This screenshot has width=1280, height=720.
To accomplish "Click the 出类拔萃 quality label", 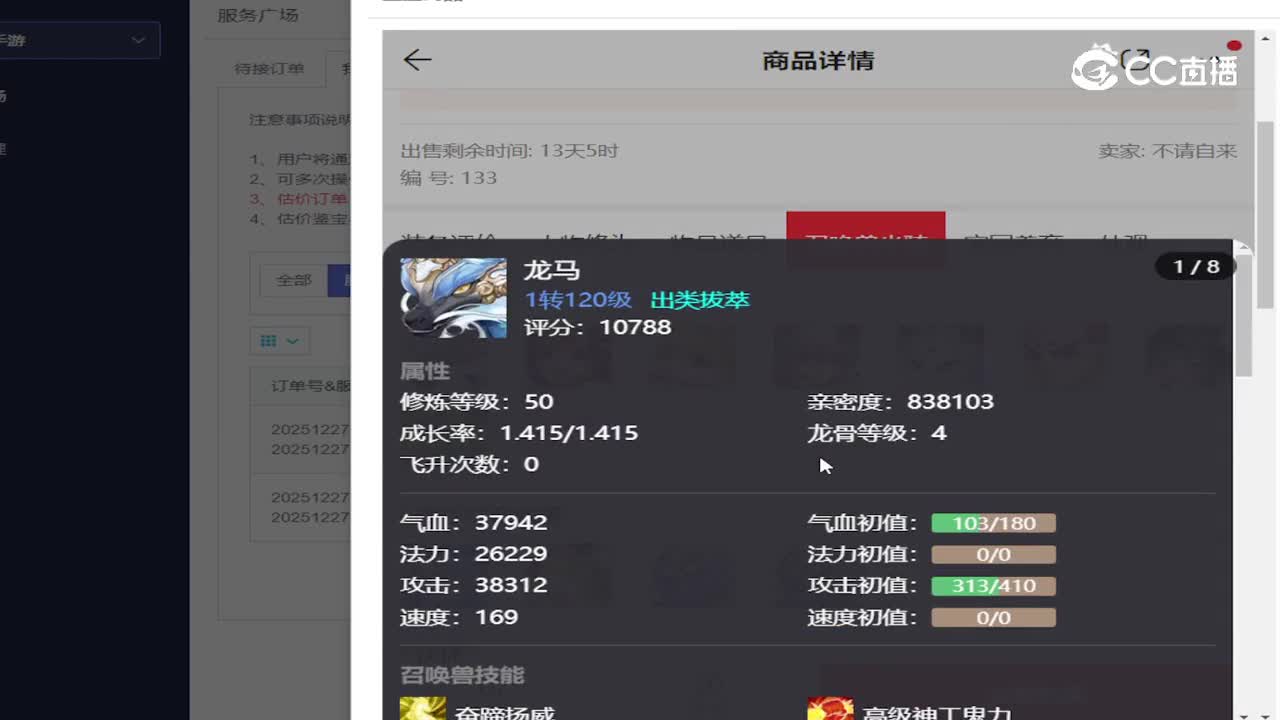I will click(x=700, y=300).
